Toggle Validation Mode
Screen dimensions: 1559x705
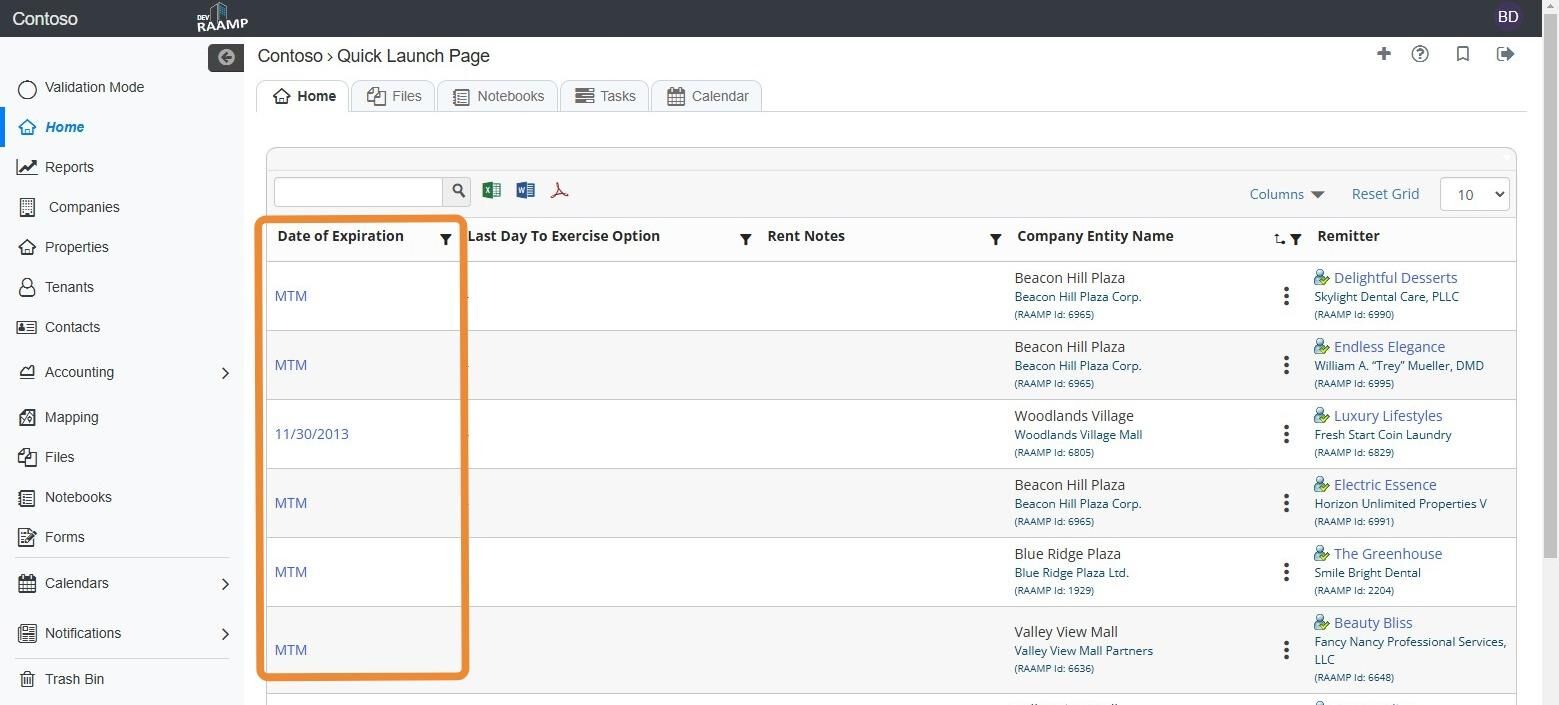coord(27,89)
